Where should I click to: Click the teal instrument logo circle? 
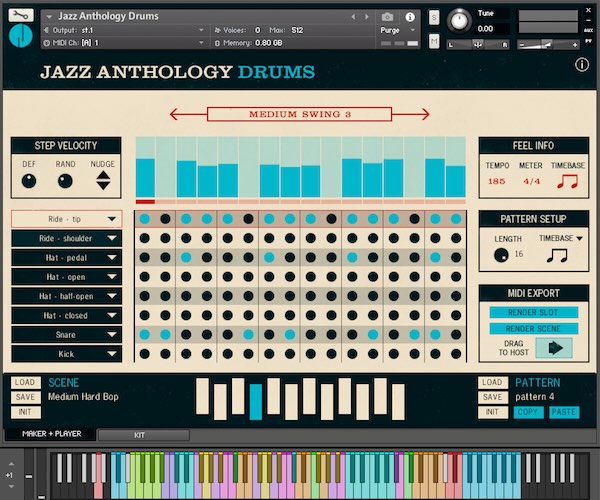click(20, 36)
